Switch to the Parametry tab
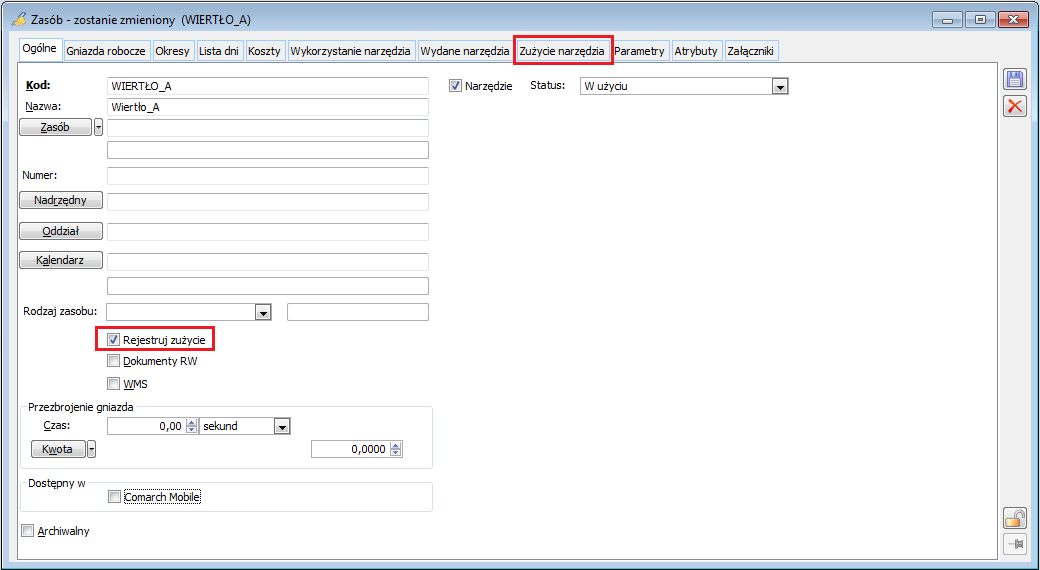This screenshot has height=570, width=1040. click(x=639, y=51)
